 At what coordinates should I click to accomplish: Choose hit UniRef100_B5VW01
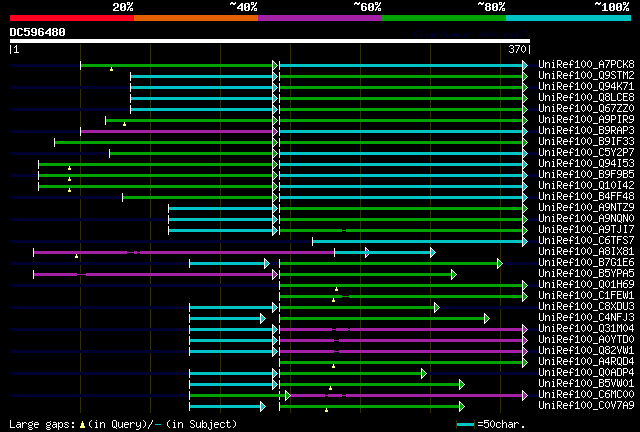click(586, 384)
